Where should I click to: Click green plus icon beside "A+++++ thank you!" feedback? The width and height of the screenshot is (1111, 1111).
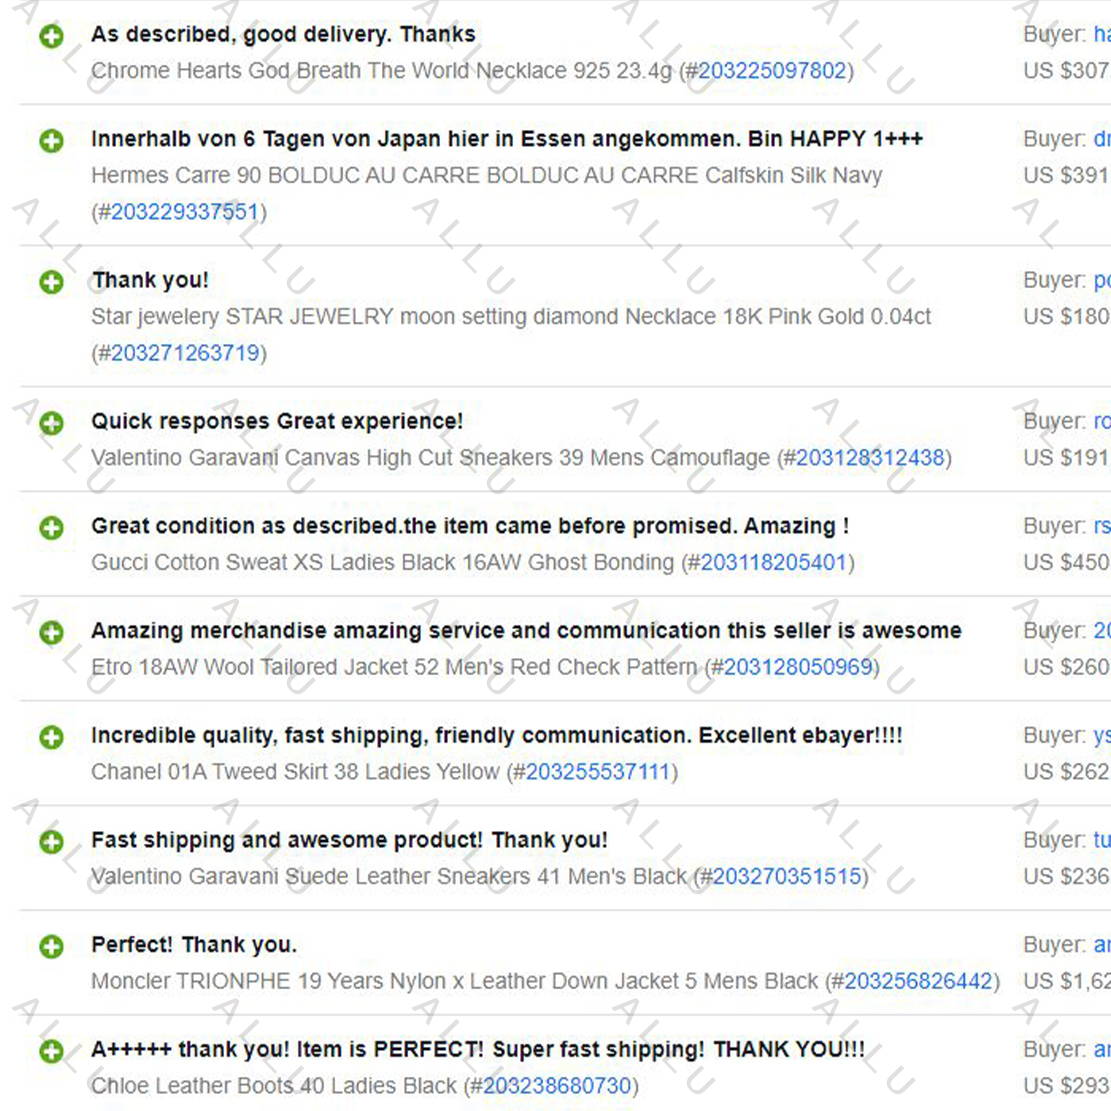click(x=51, y=1051)
